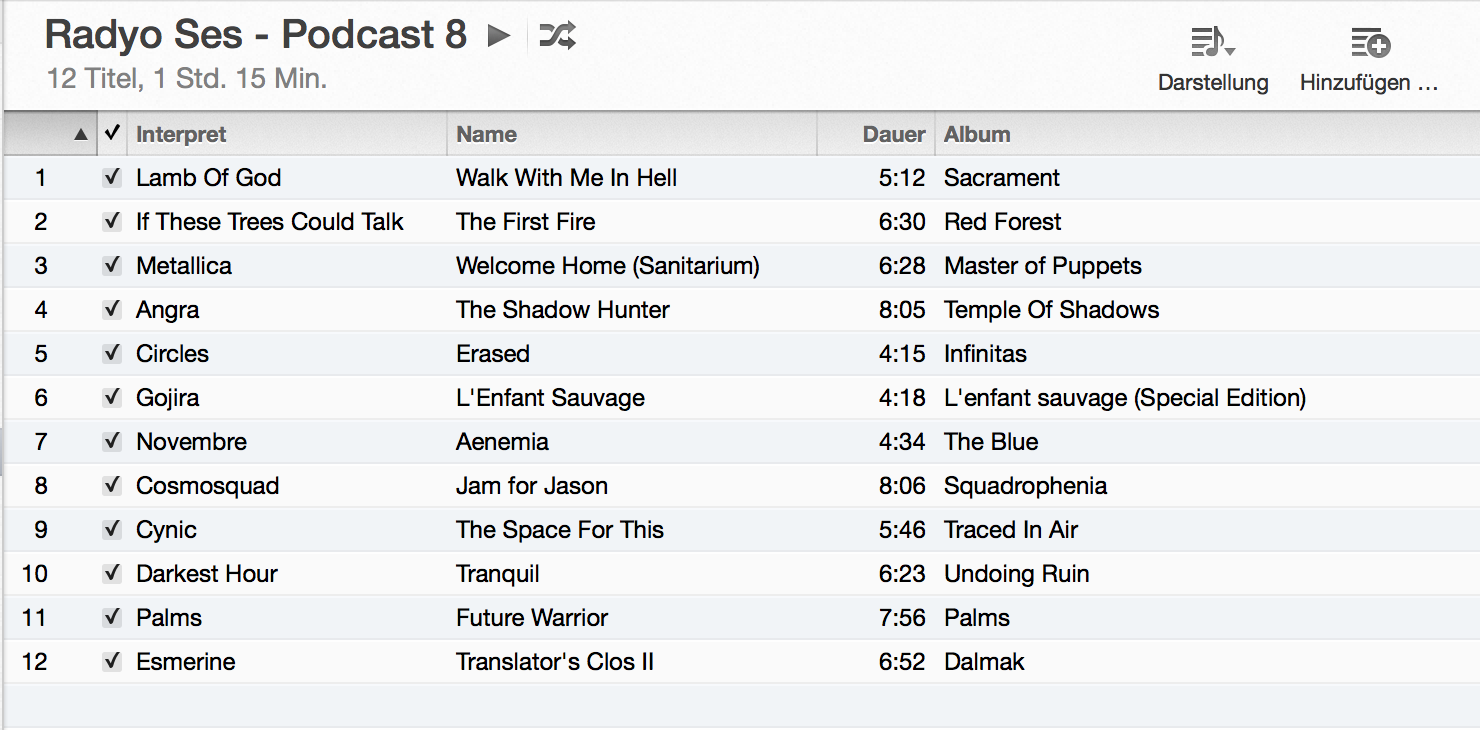Click the checkmark column header
This screenshot has height=730, width=1480.
click(112, 133)
